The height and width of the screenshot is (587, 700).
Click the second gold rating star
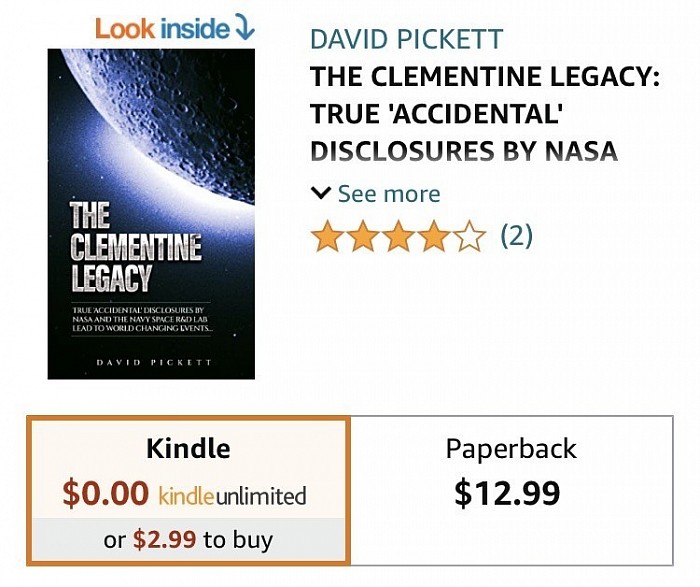tap(363, 236)
